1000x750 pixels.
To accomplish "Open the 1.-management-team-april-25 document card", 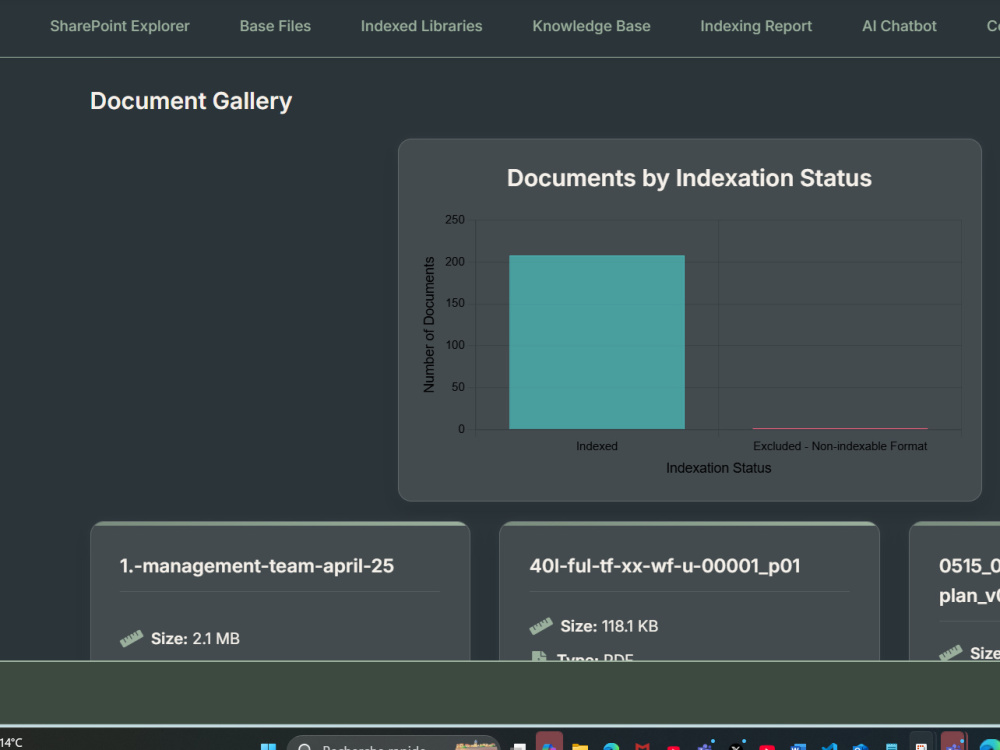I will [280, 591].
